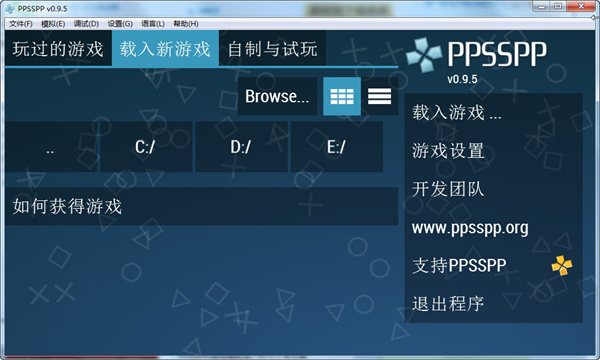Switch to list view icon

[x=379, y=96]
